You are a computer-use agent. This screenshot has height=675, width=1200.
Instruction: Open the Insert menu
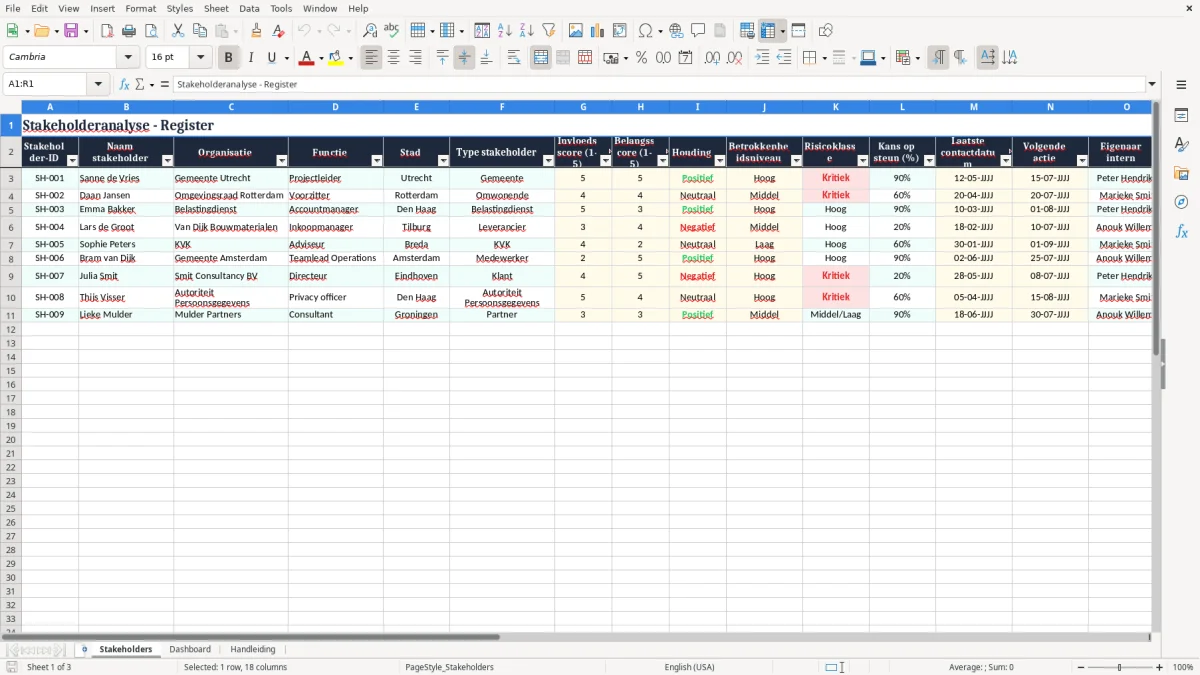pos(102,8)
